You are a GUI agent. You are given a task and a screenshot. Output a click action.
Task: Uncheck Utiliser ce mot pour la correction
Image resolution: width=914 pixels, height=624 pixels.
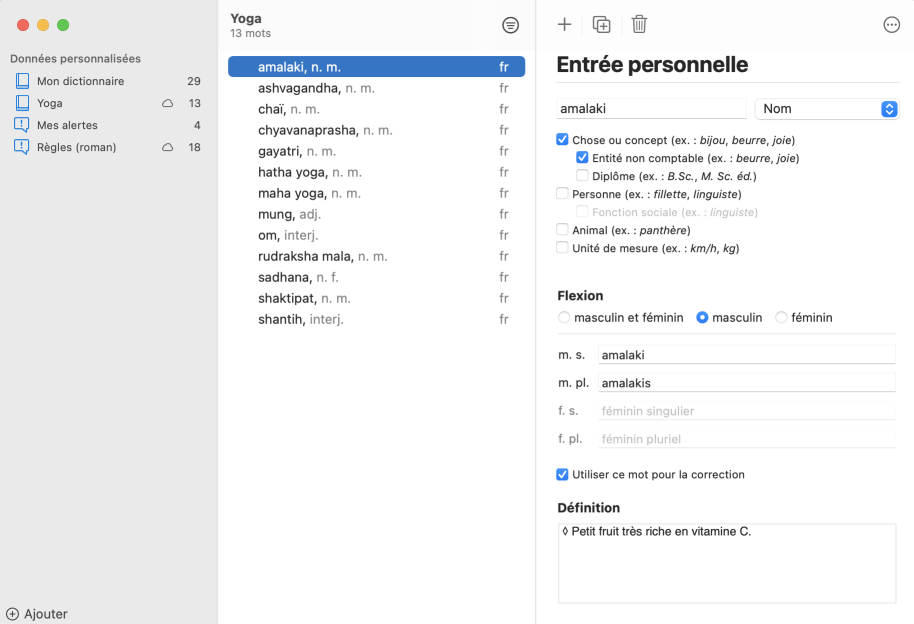562,474
